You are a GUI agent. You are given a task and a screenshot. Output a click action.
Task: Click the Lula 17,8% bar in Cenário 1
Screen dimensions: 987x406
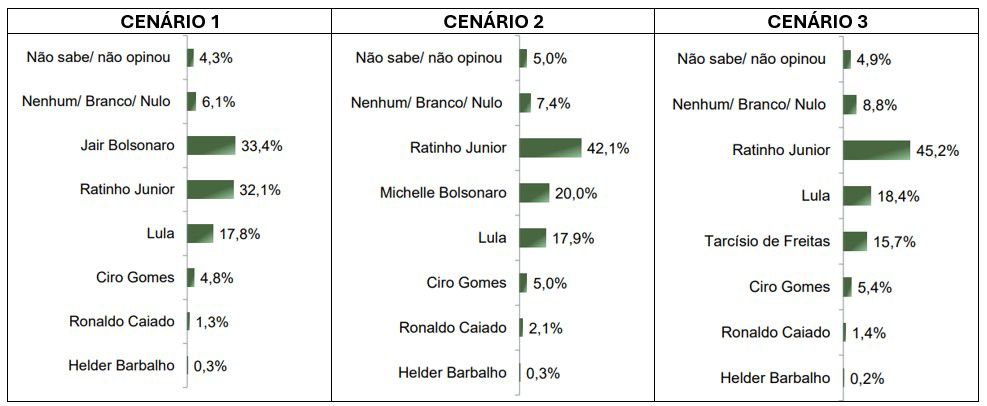coord(200,234)
